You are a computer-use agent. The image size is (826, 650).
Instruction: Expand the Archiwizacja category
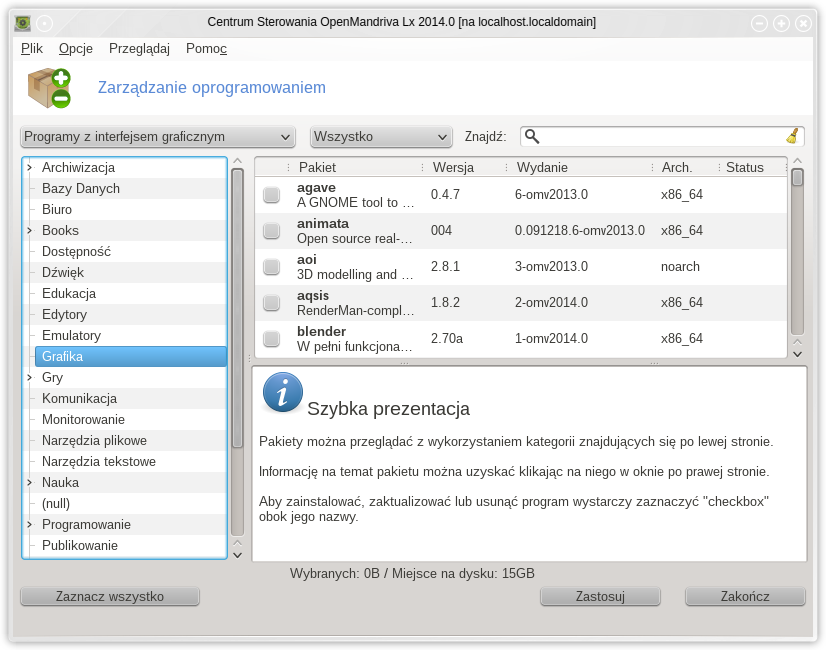30,168
